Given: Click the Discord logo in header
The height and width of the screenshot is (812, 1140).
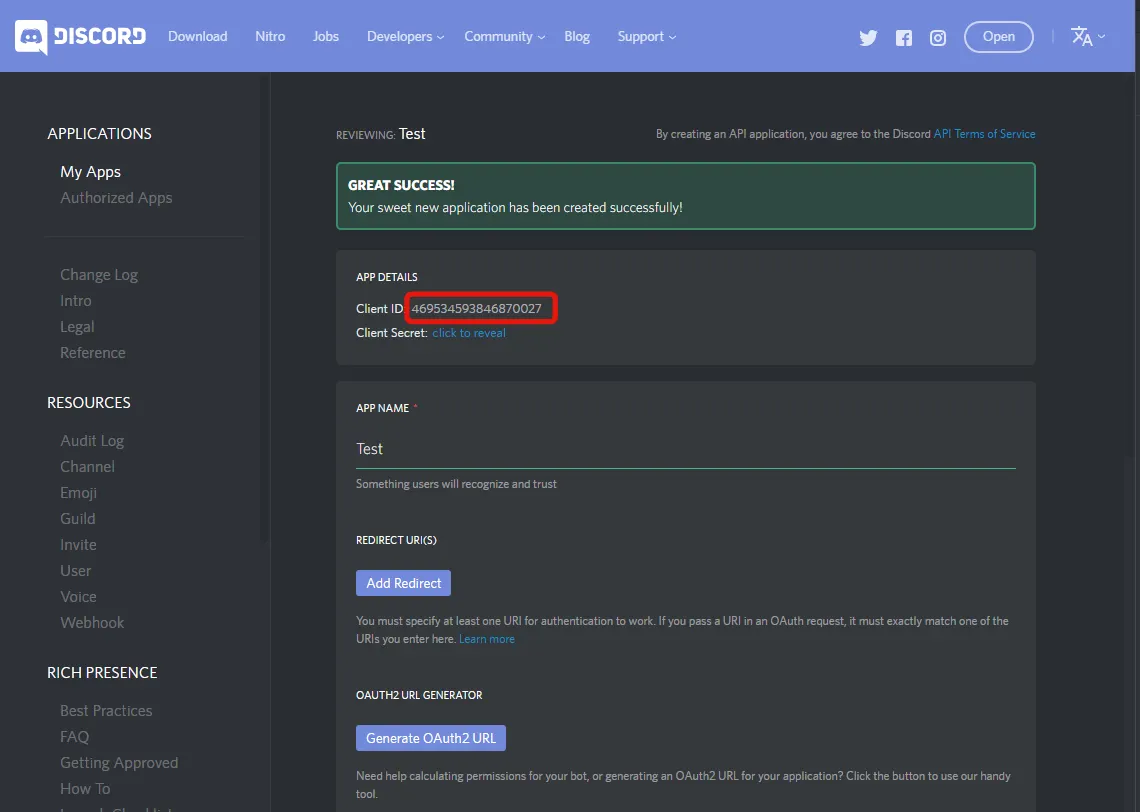Looking at the screenshot, I should (x=81, y=36).
